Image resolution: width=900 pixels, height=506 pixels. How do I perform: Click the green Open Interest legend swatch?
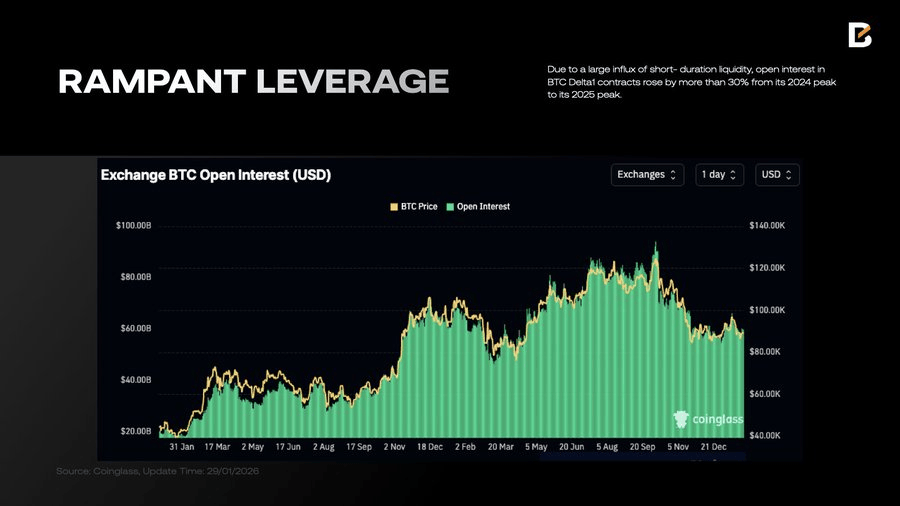[451, 207]
